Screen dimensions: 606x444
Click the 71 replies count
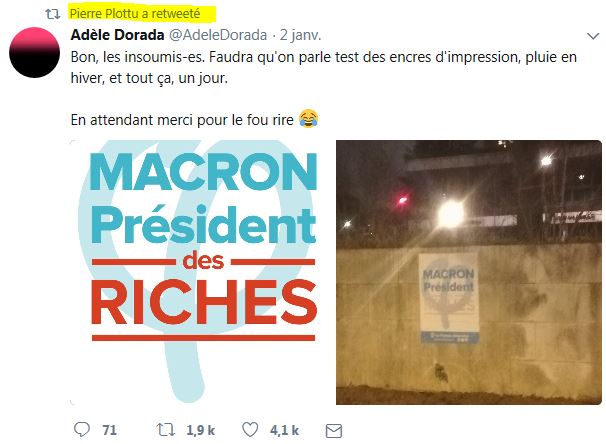tap(109, 430)
